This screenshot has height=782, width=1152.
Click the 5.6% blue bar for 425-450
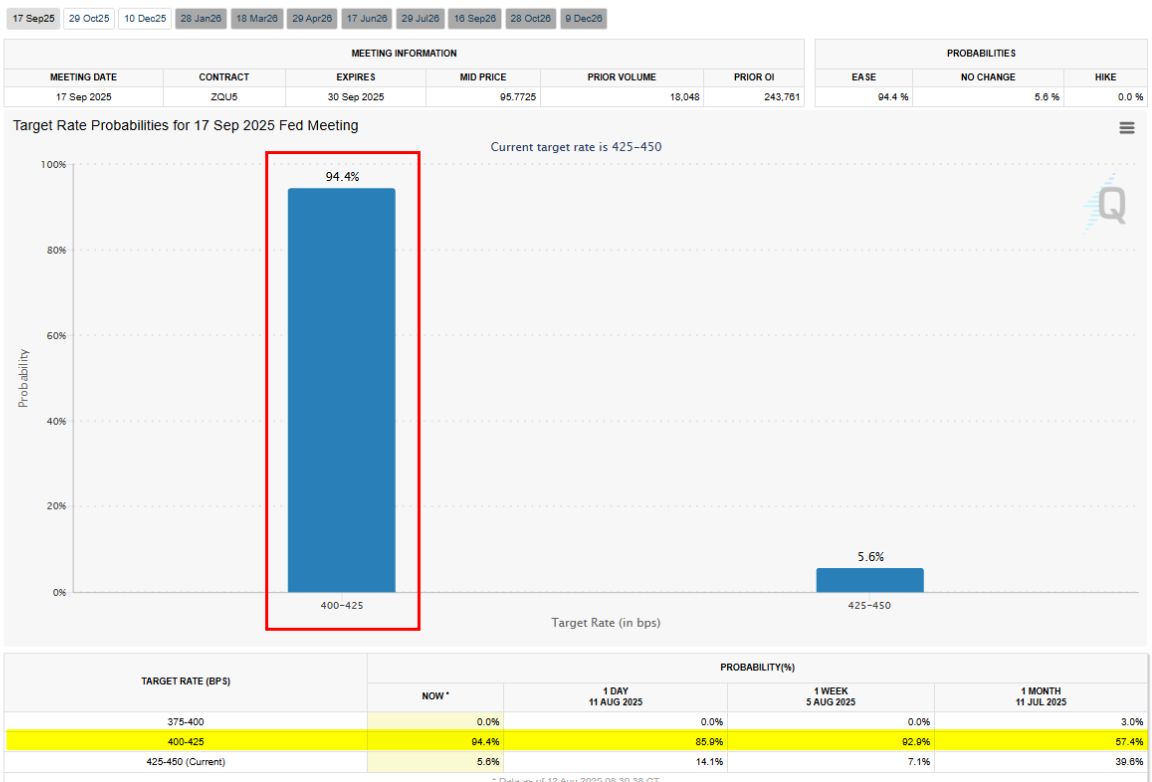point(869,580)
